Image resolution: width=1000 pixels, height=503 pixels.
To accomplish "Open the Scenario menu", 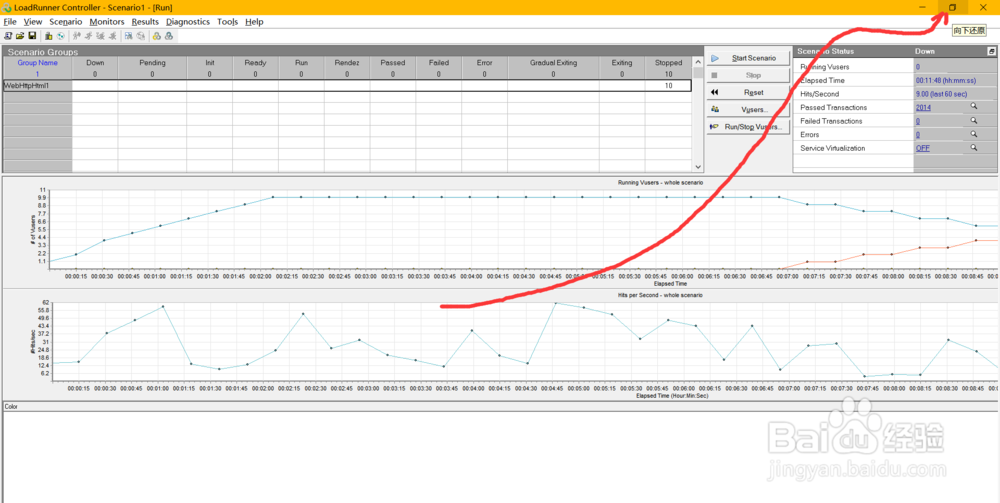I will (x=66, y=22).
